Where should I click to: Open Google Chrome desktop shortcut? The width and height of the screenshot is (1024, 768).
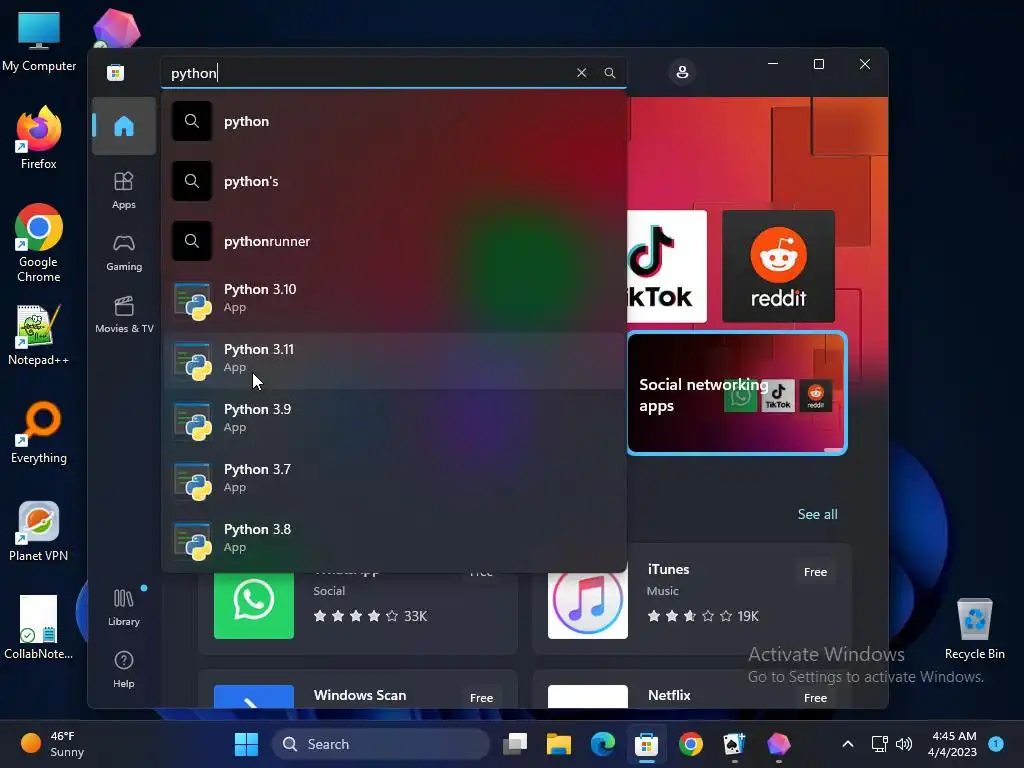39,243
